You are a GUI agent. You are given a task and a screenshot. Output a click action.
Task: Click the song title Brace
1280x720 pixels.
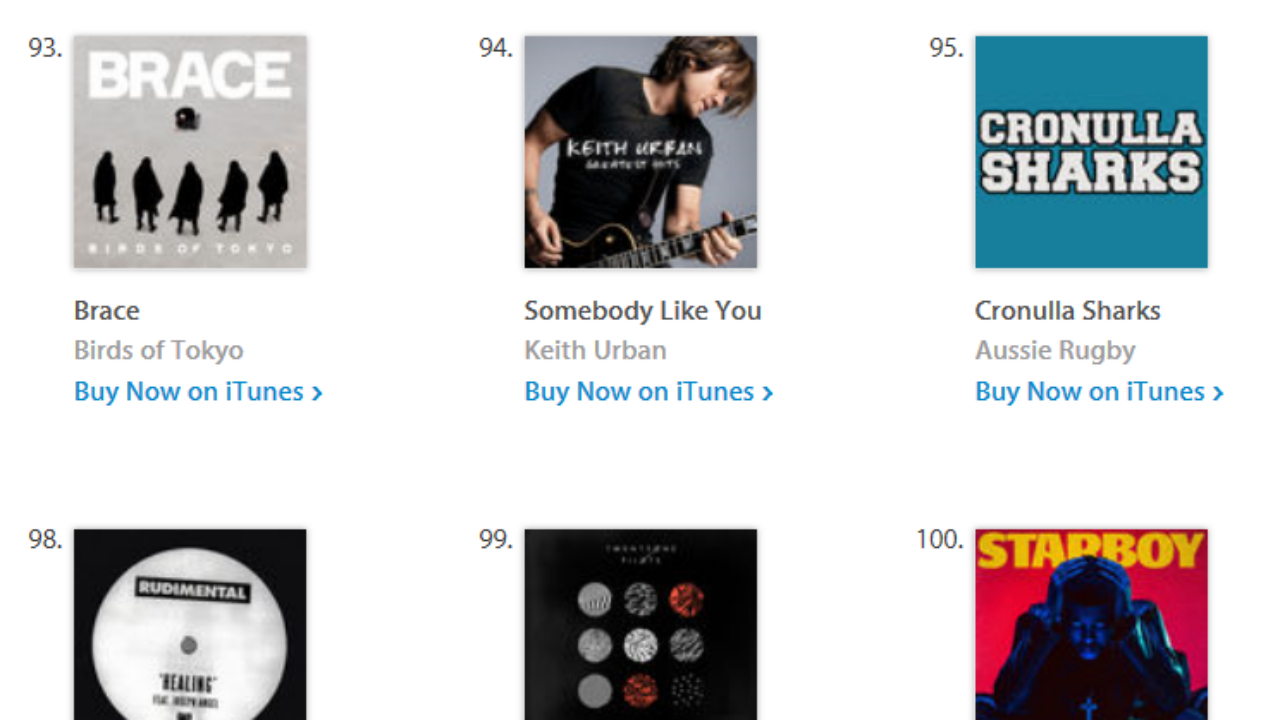pos(107,311)
